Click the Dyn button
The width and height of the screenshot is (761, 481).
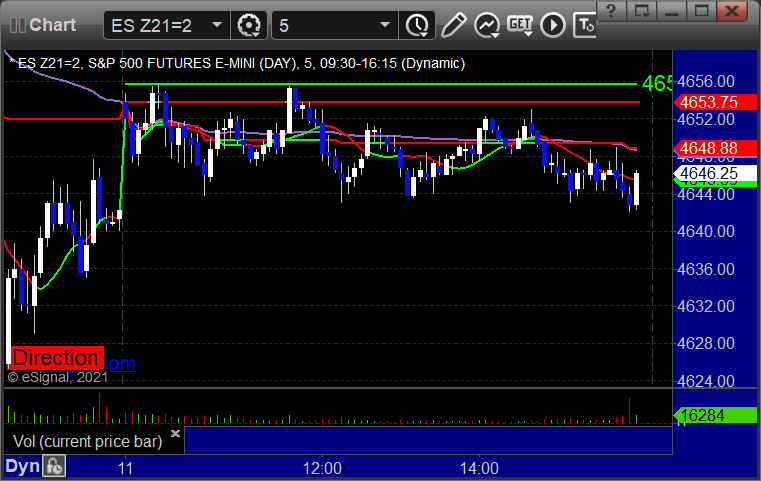[x=22, y=466]
